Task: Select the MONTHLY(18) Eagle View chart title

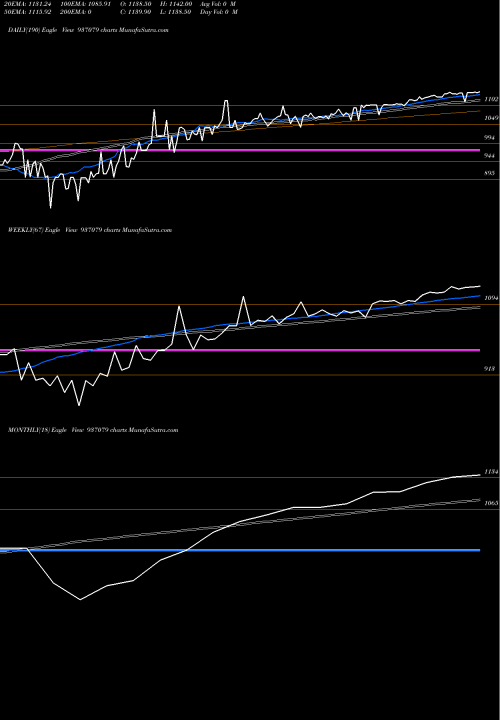Action: (x=93, y=430)
